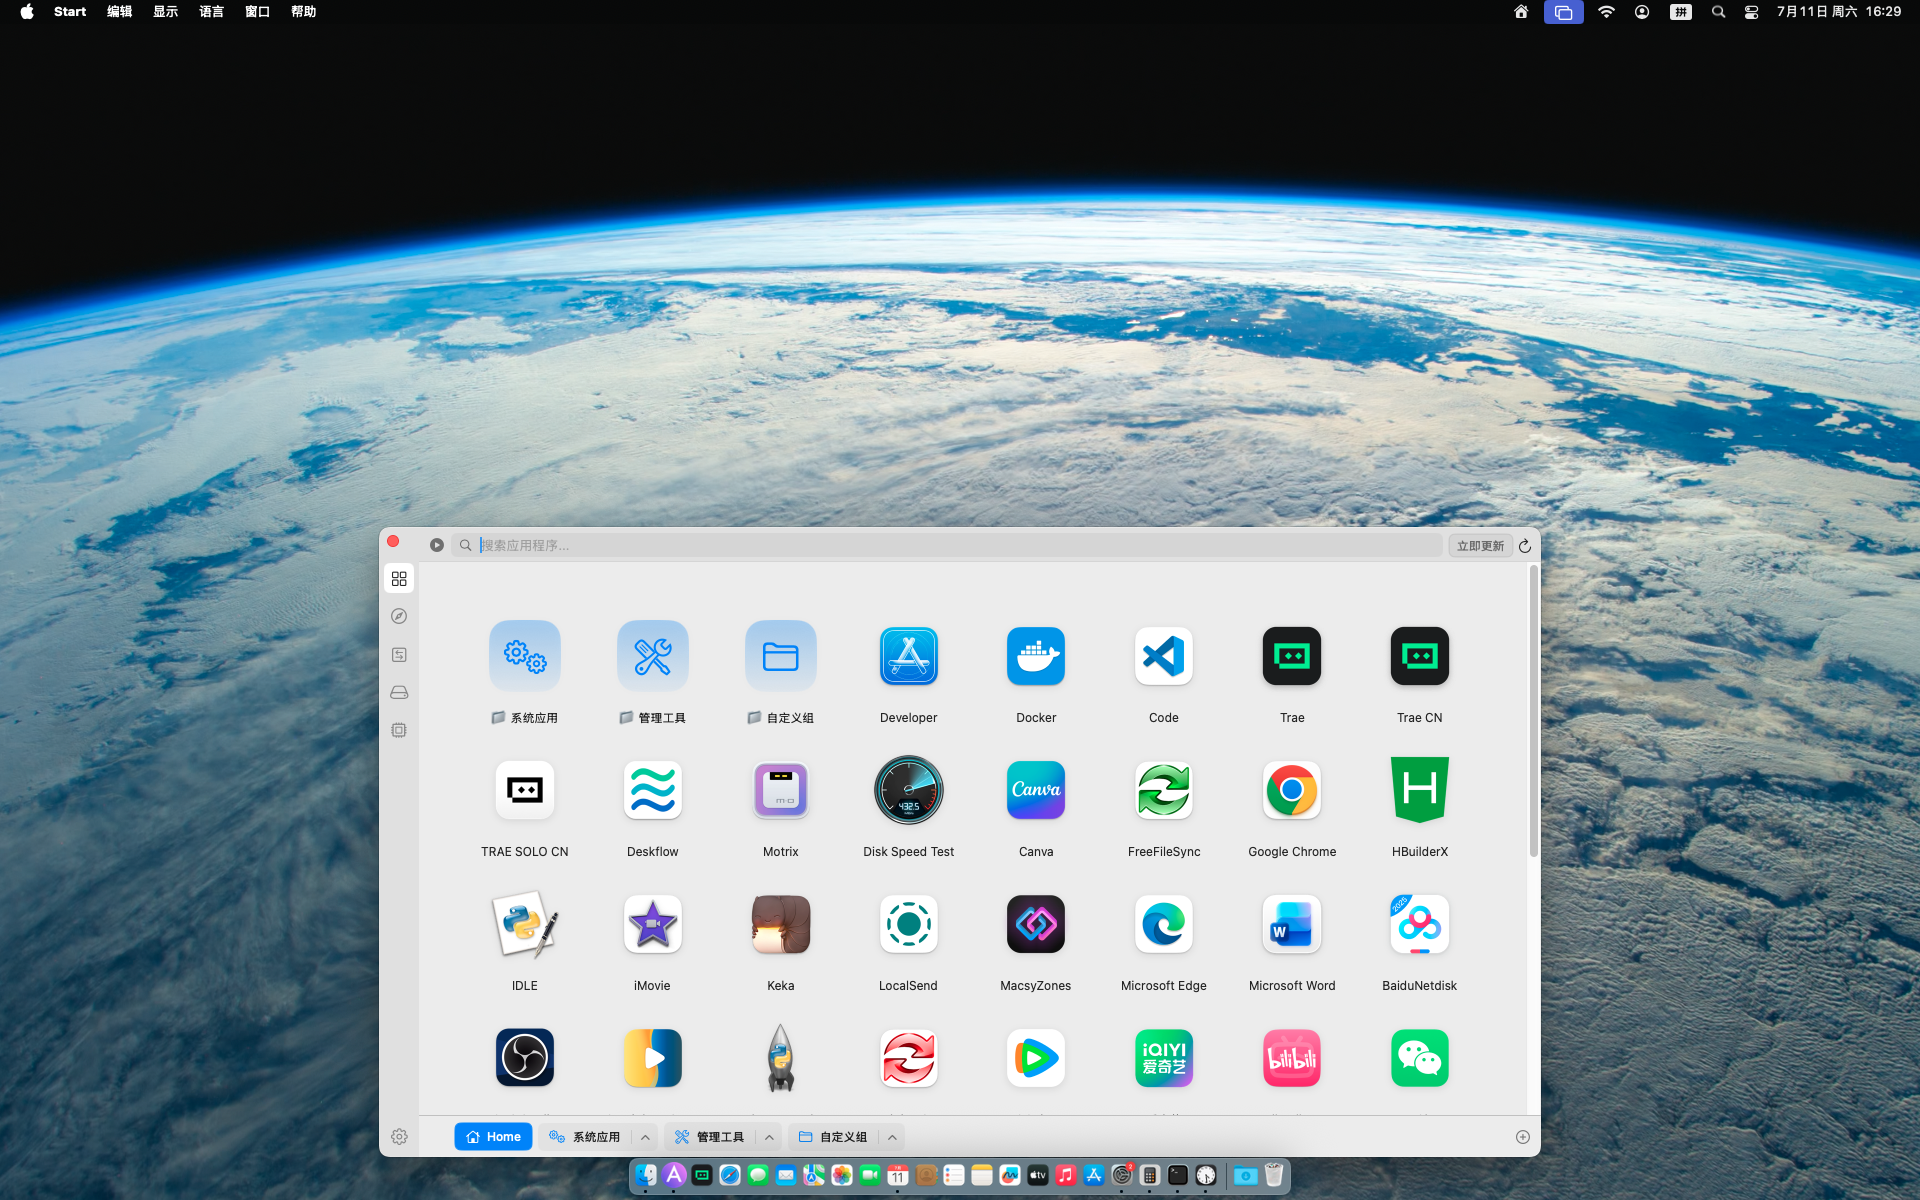Expand the 自定义组 group chevron
Screen dimensions: 1920x1200
point(892,1137)
